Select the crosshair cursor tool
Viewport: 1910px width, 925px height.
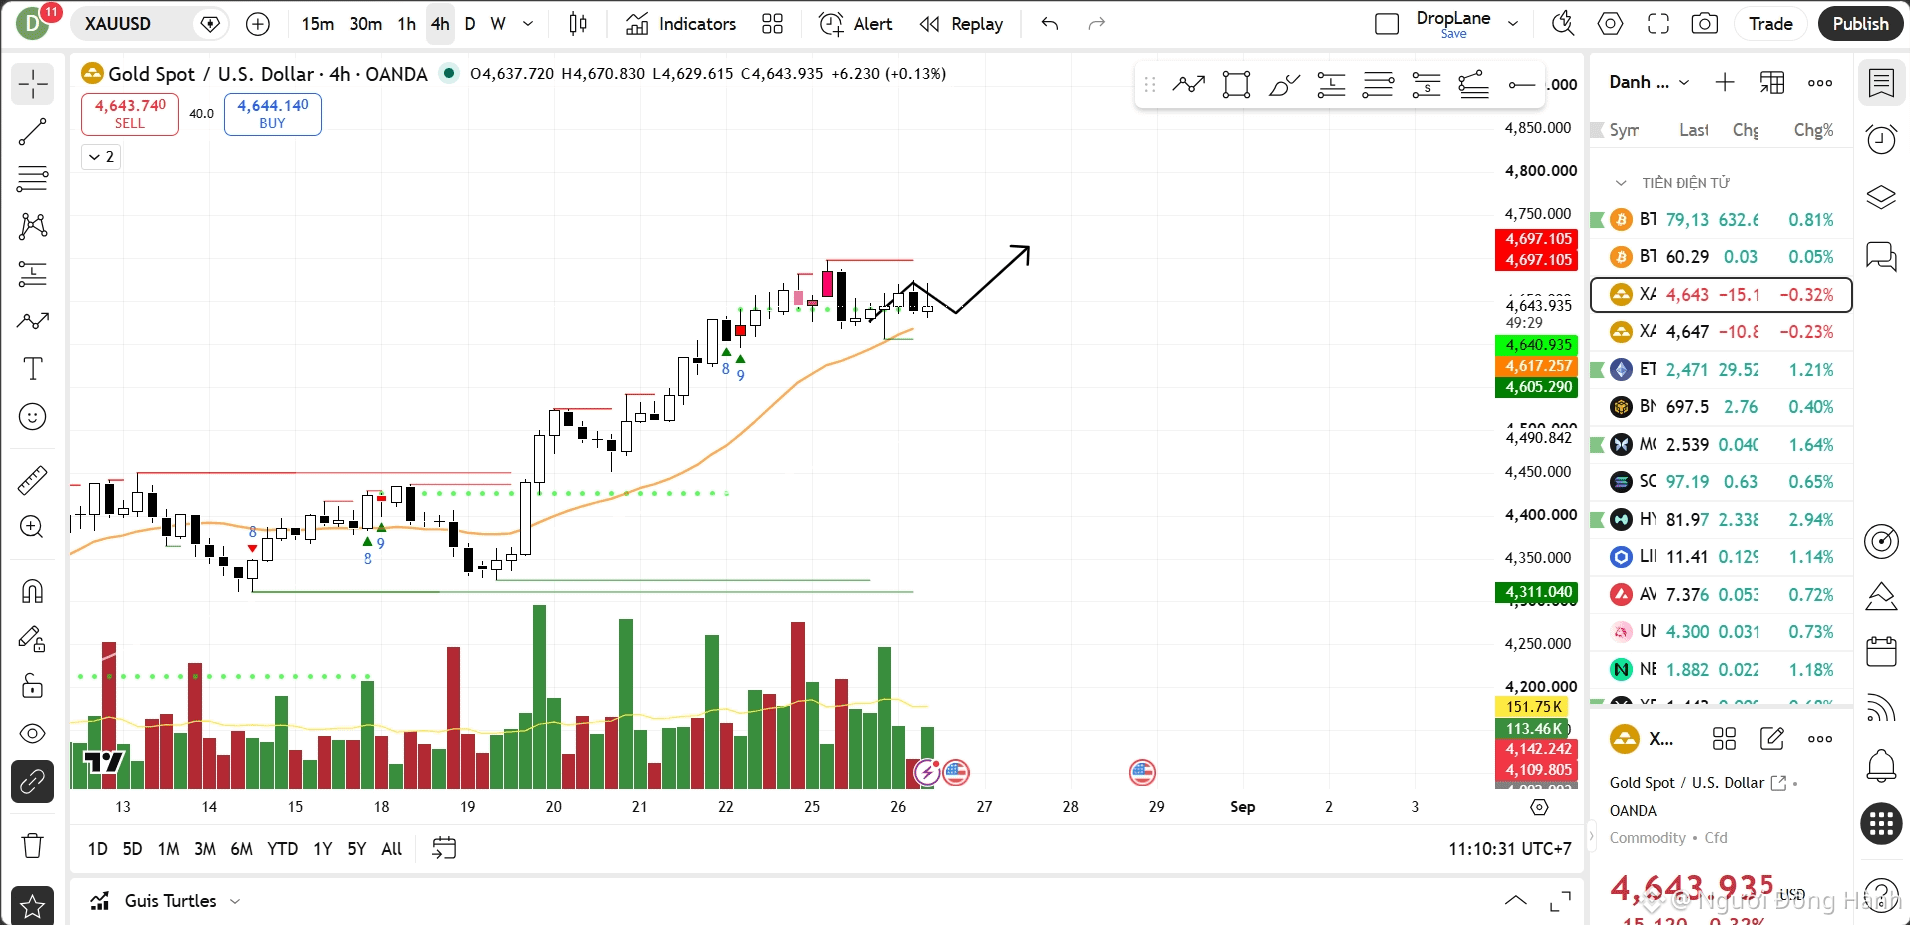(x=33, y=84)
